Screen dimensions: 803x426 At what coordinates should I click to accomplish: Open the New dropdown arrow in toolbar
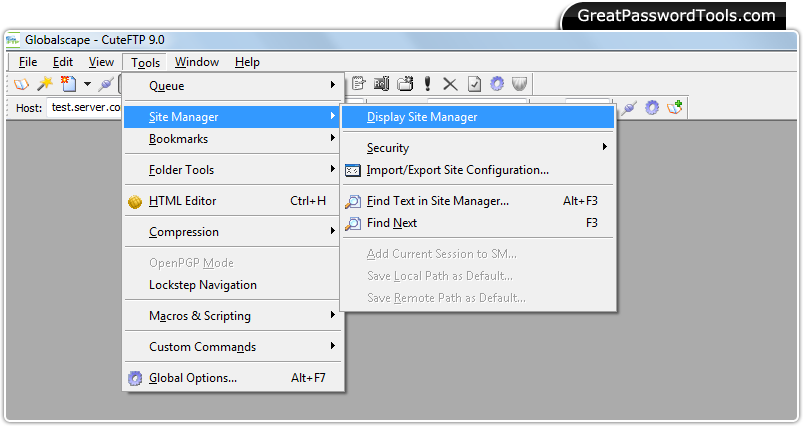pyautogui.click(x=88, y=84)
